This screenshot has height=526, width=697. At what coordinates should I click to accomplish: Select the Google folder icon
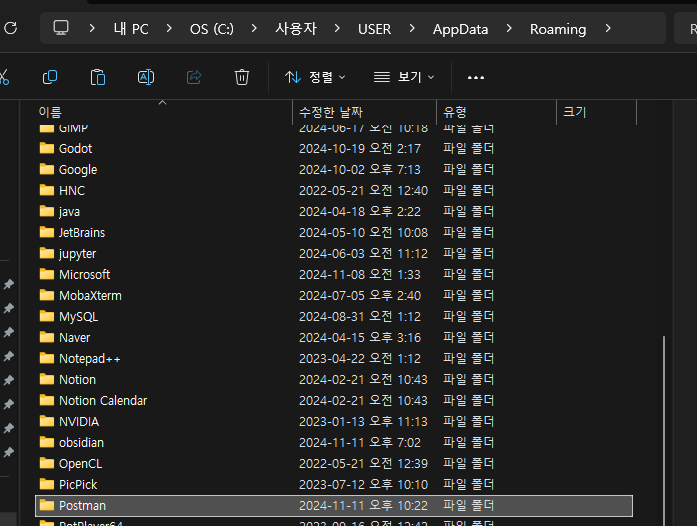tap(47, 169)
